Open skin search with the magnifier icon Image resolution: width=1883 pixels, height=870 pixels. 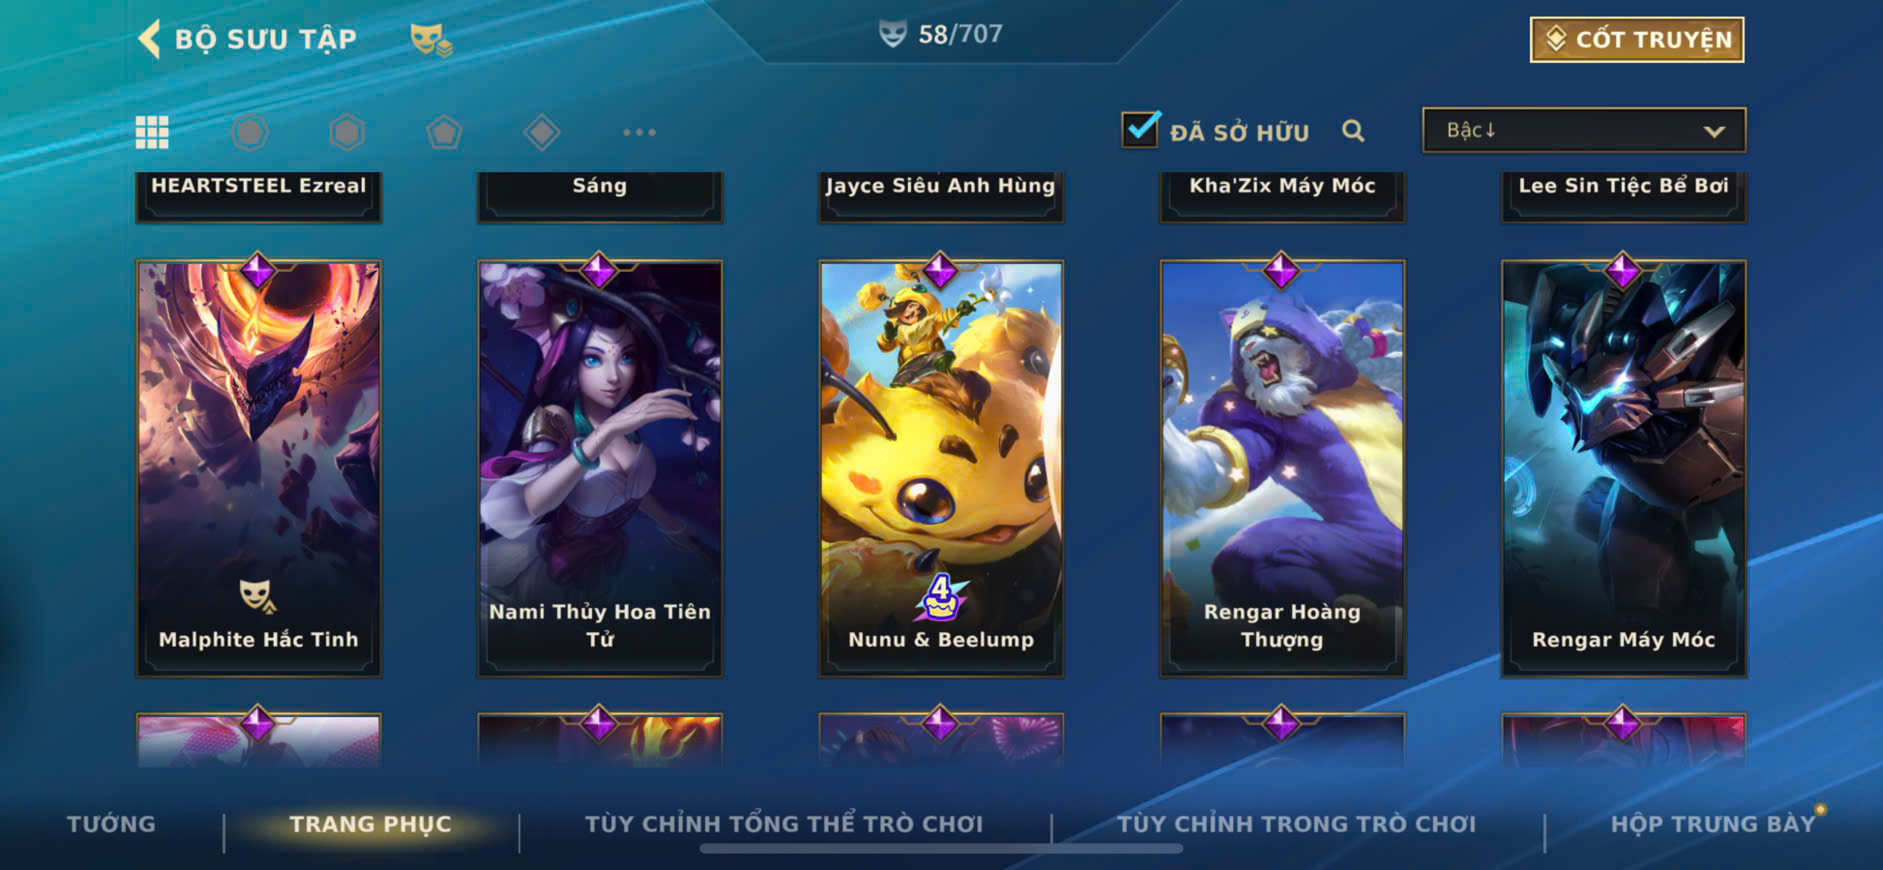click(x=1353, y=131)
